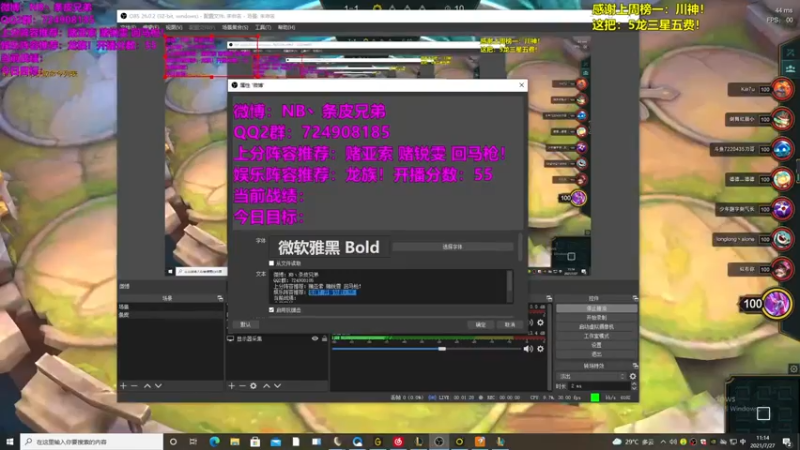Undock the transitions panel via dock icon
This screenshot has width=800, height=450.
point(635,366)
